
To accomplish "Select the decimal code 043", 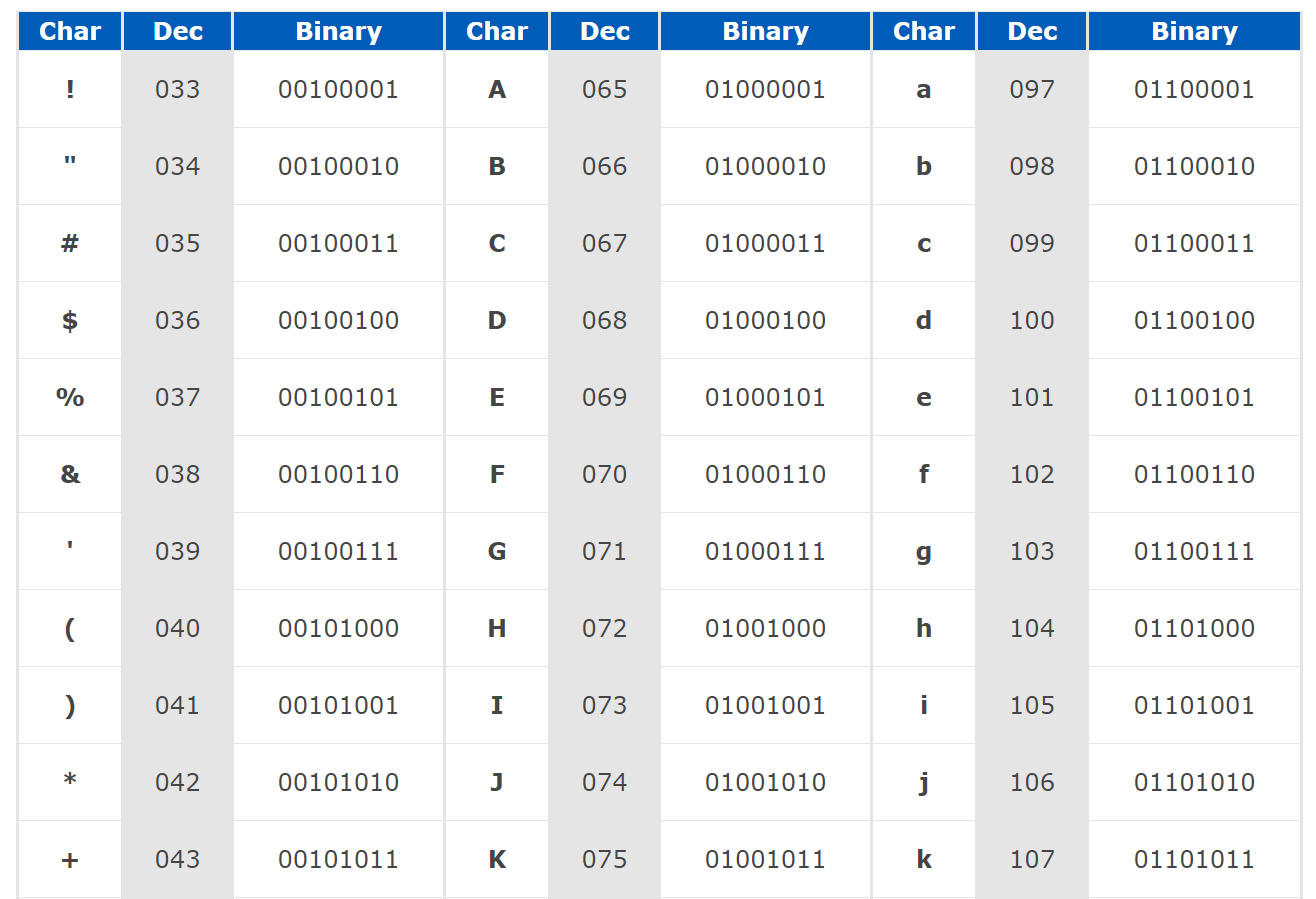I will tap(177, 860).
